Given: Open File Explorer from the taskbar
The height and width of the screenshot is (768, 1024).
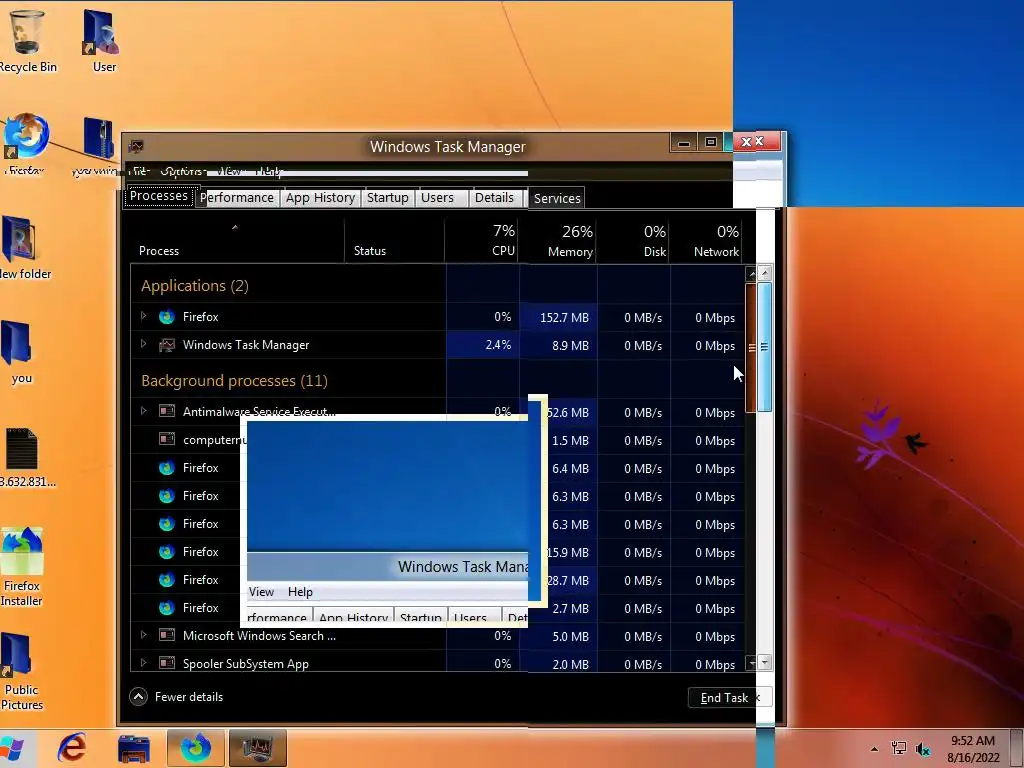Looking at the screenshot, I should click(x=134, y=748).
